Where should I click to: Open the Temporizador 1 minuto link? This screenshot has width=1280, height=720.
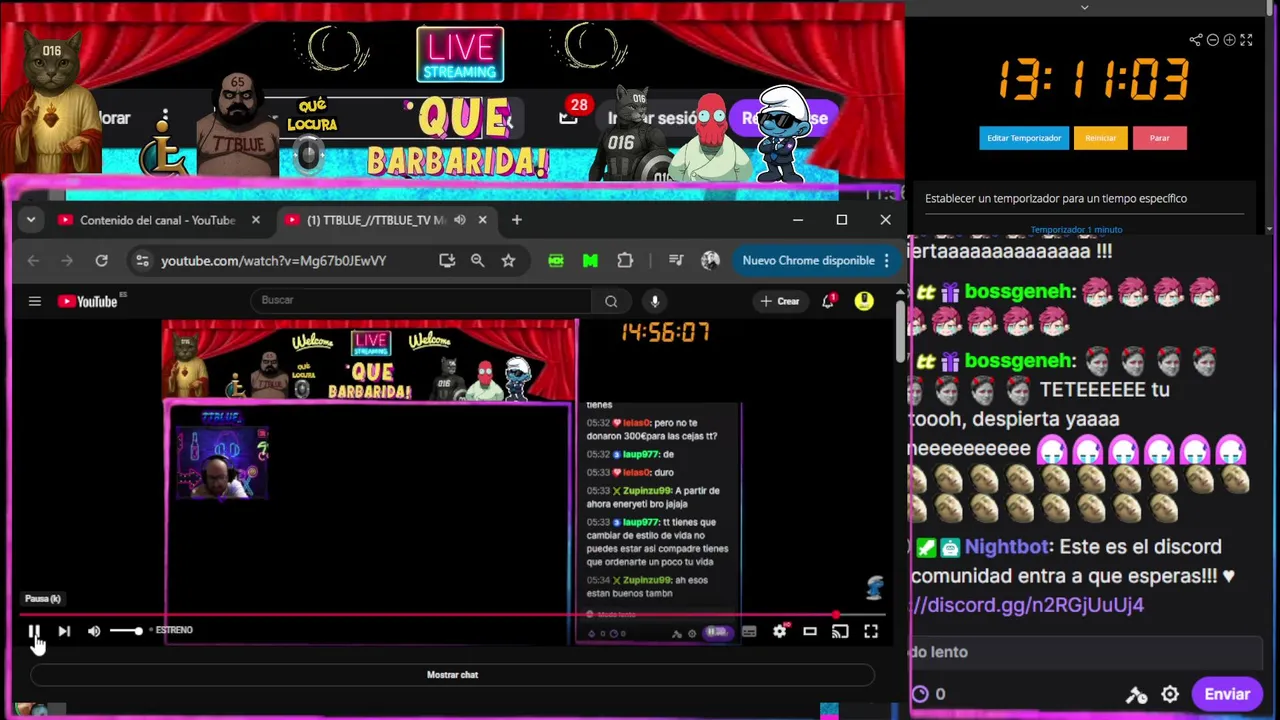(1076, 230)
